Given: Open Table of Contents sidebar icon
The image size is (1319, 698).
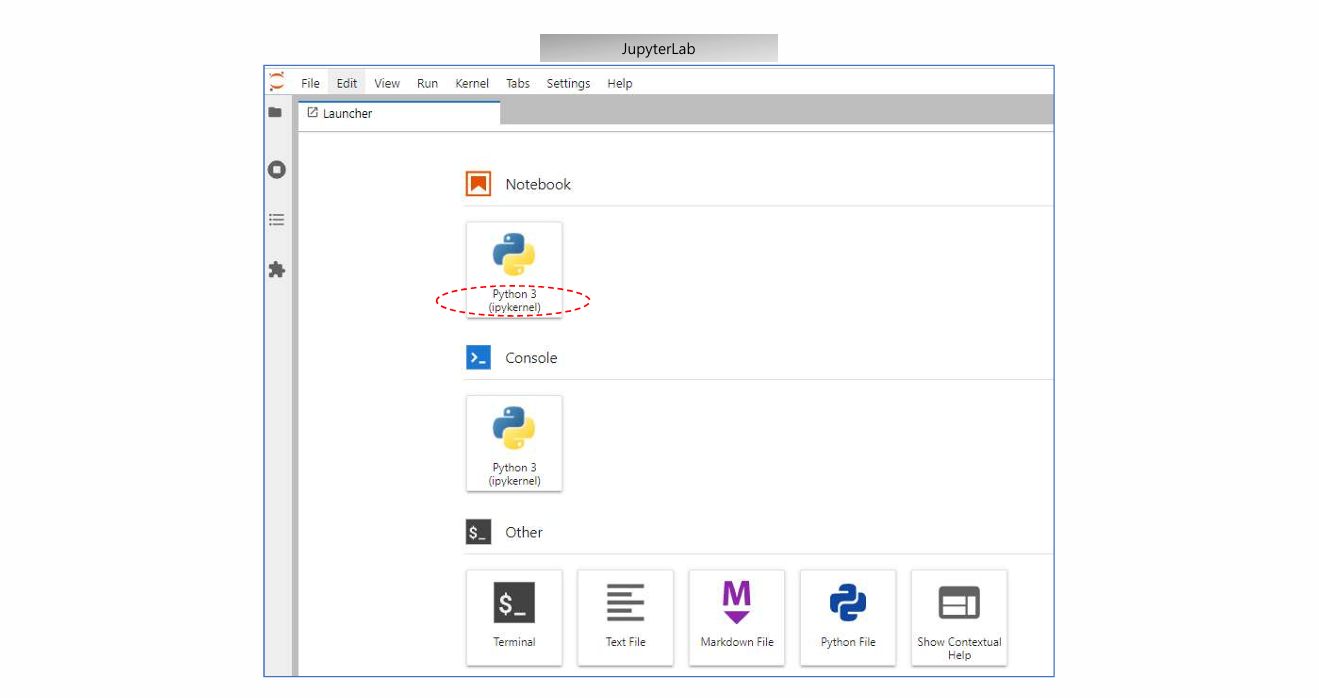Looking at the screenshot, I should [277, 219].
